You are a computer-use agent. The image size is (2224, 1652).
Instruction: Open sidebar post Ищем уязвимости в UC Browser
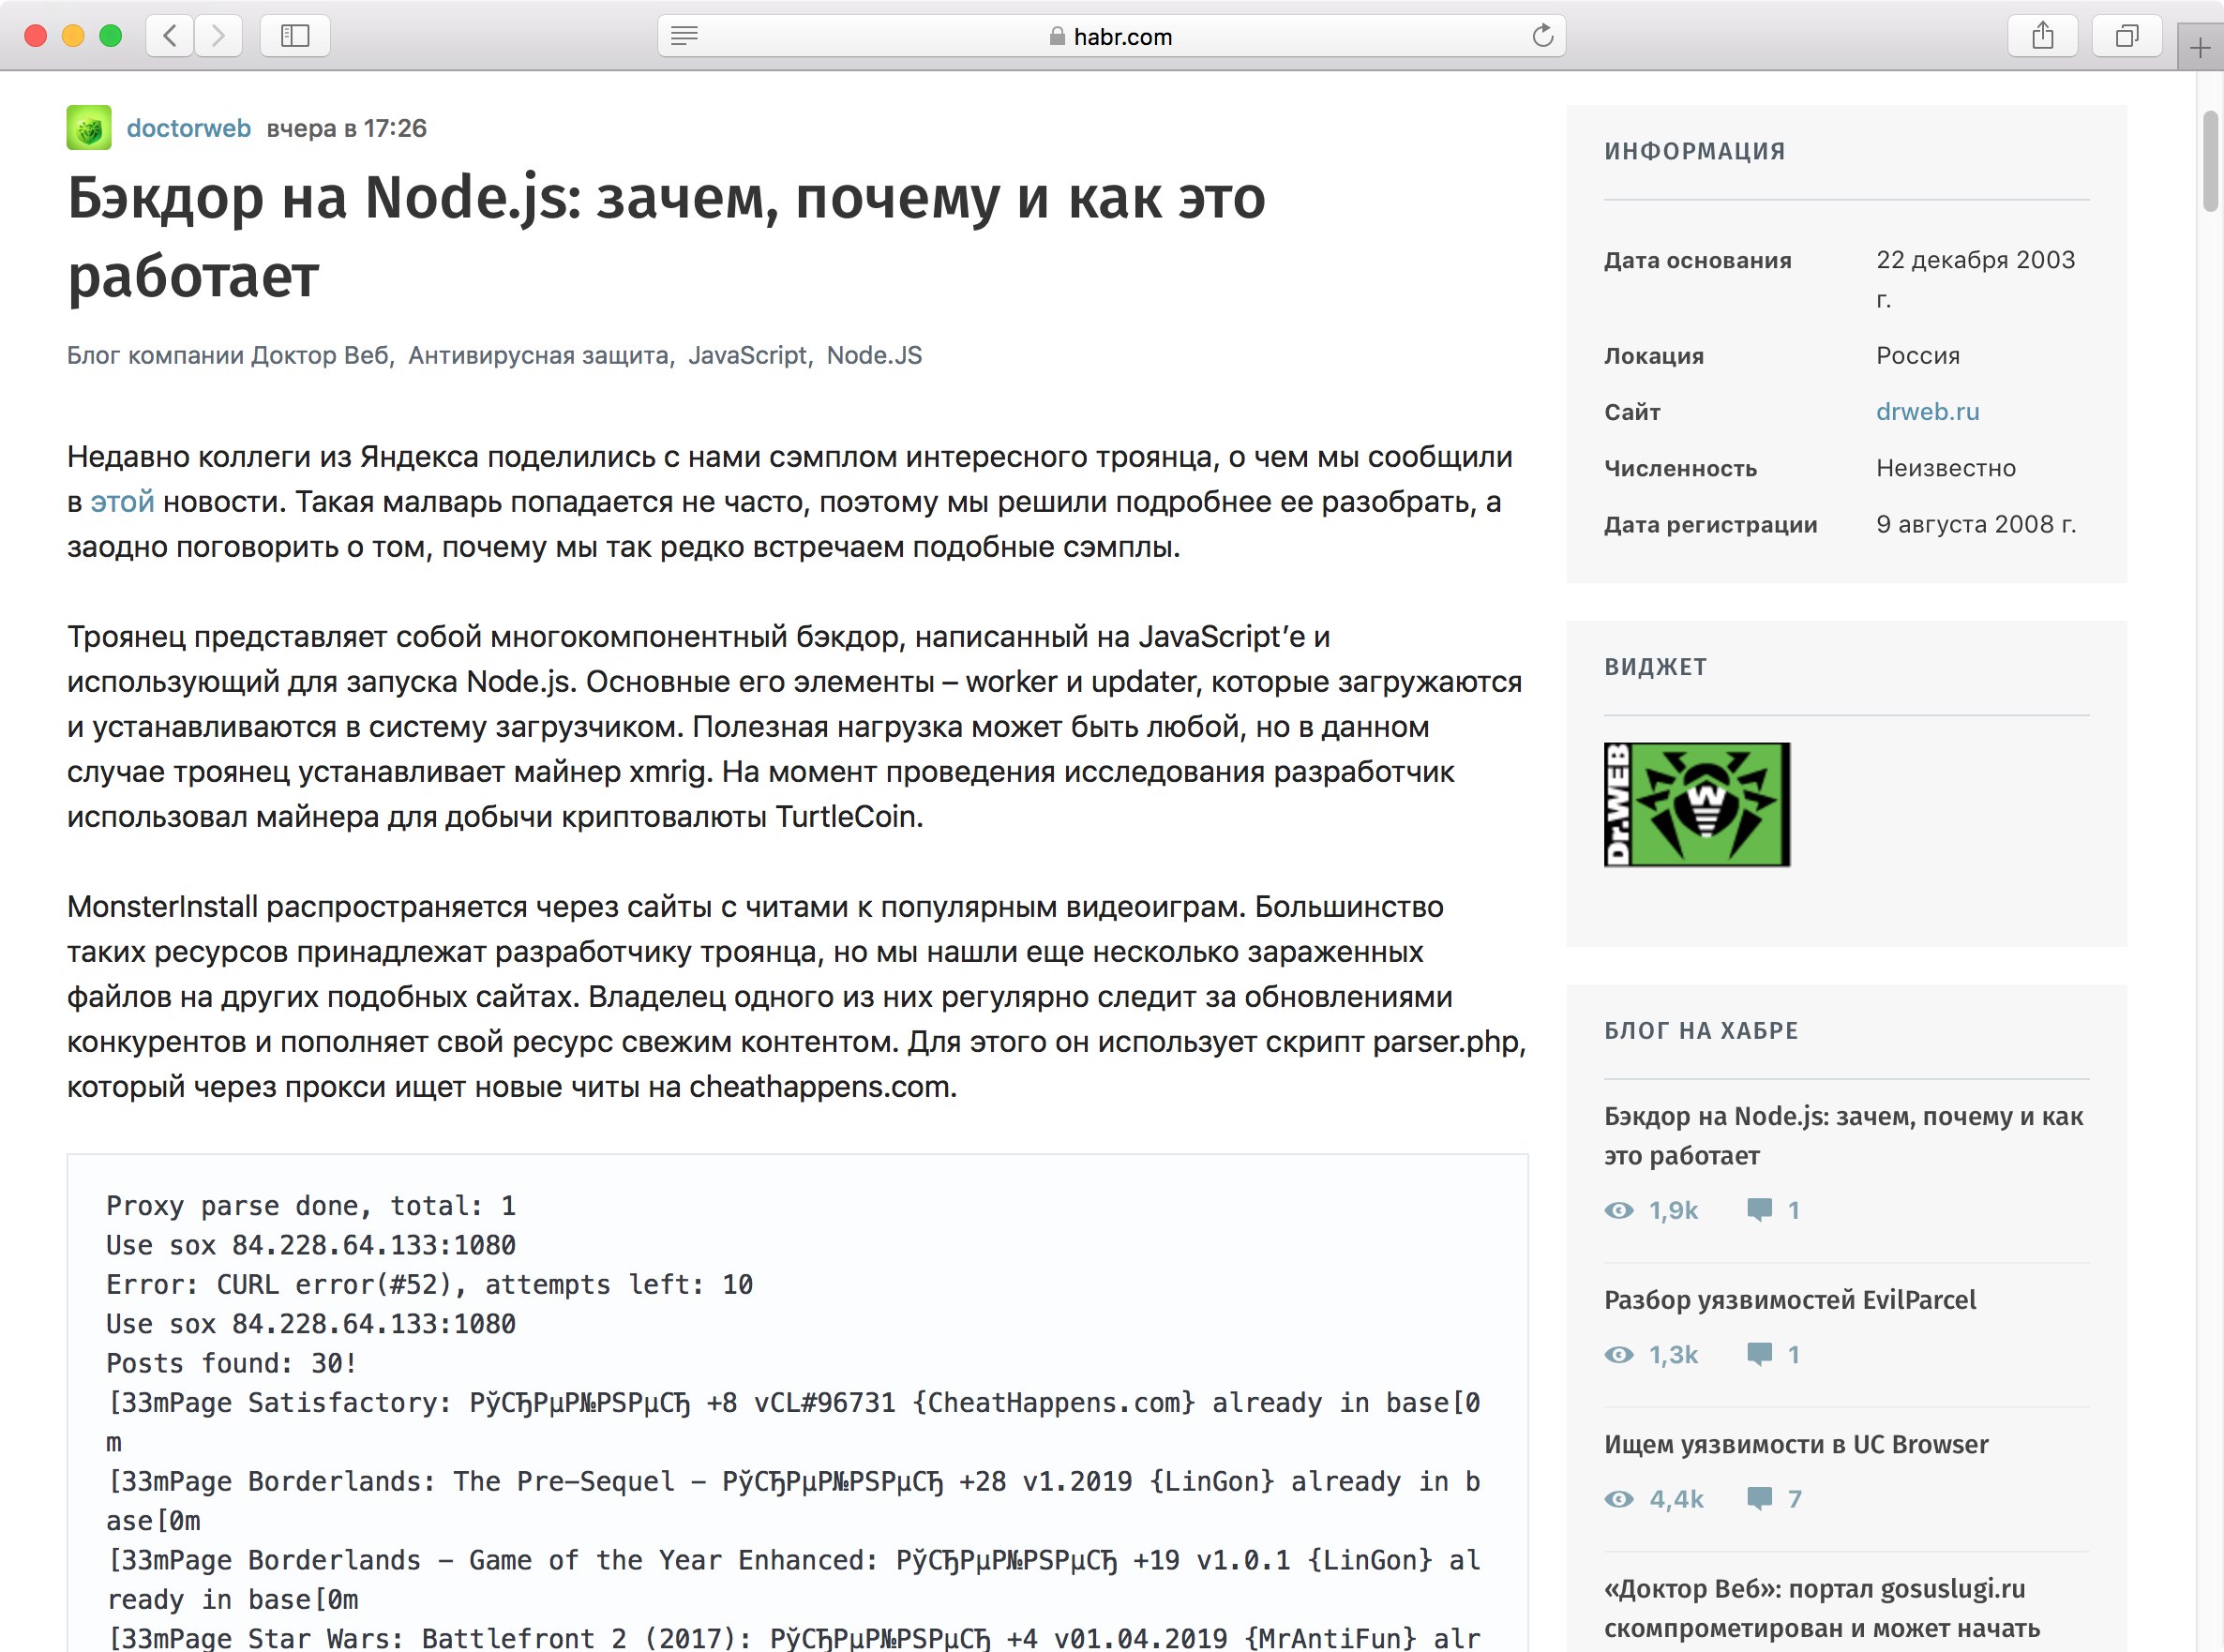coord(1796,1444)
